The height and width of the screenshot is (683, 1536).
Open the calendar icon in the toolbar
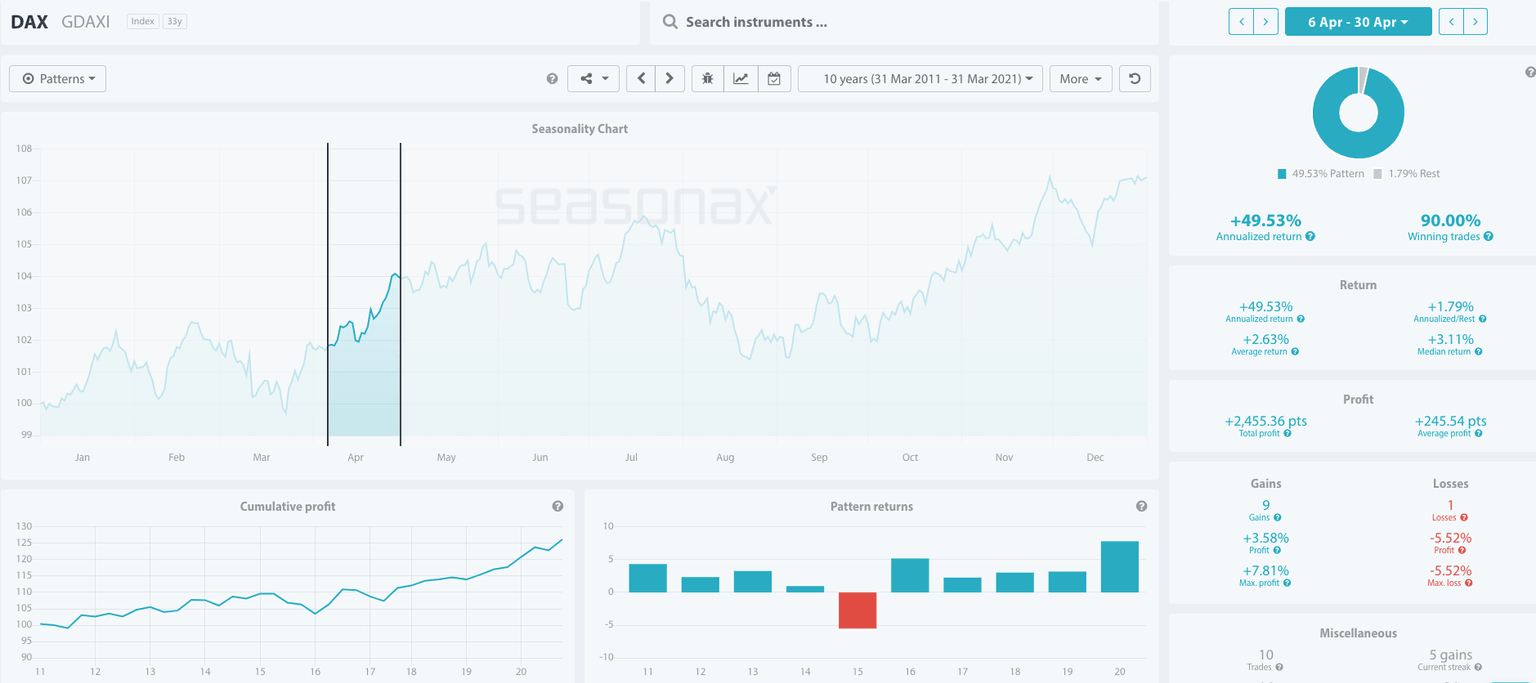[774, 78]
